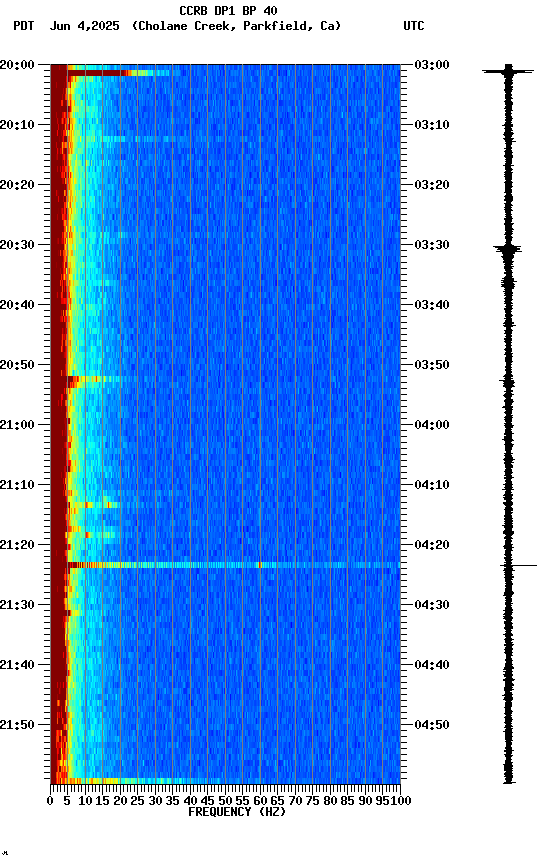The height and width of the screenshot is (864, 552).
Task: Click the UTC time label "04:50"
Action: [x=432, y=726]
